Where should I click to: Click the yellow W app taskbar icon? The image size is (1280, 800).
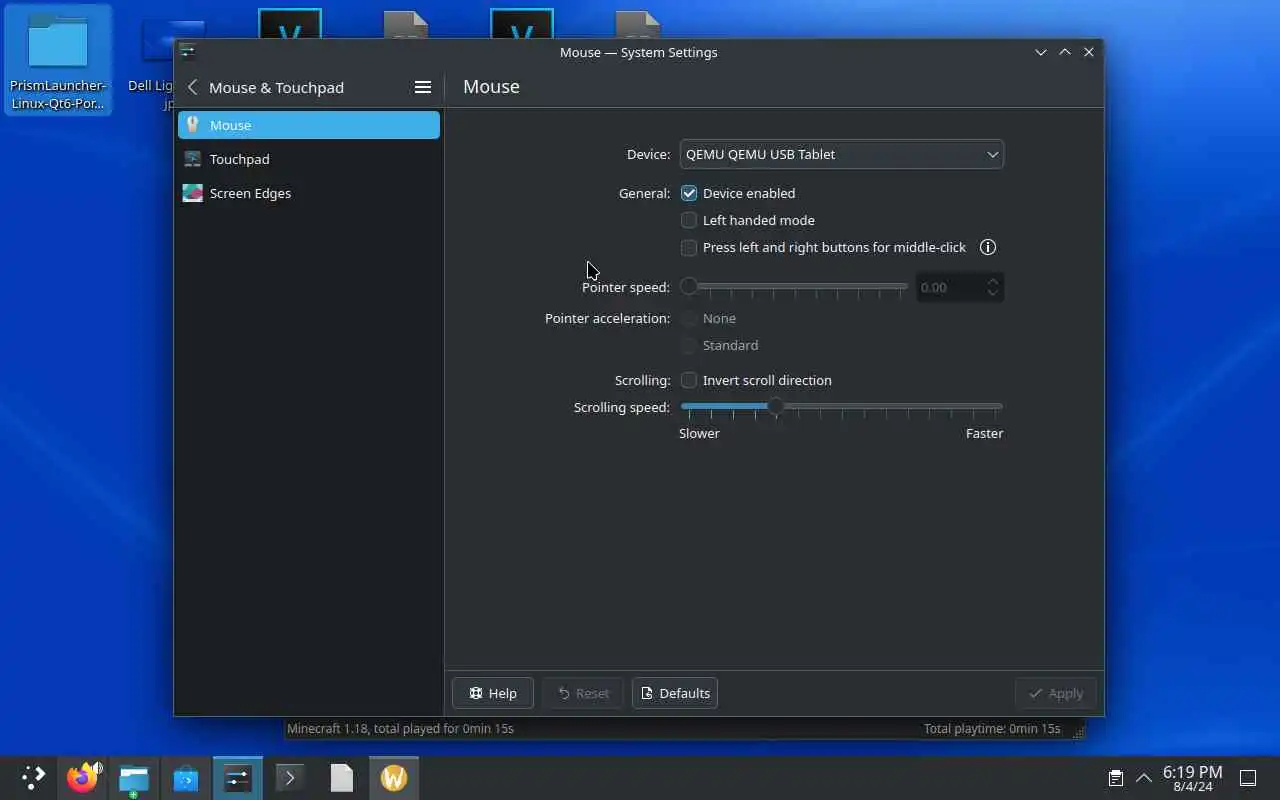pyautogui.click(x=394, y=777)
